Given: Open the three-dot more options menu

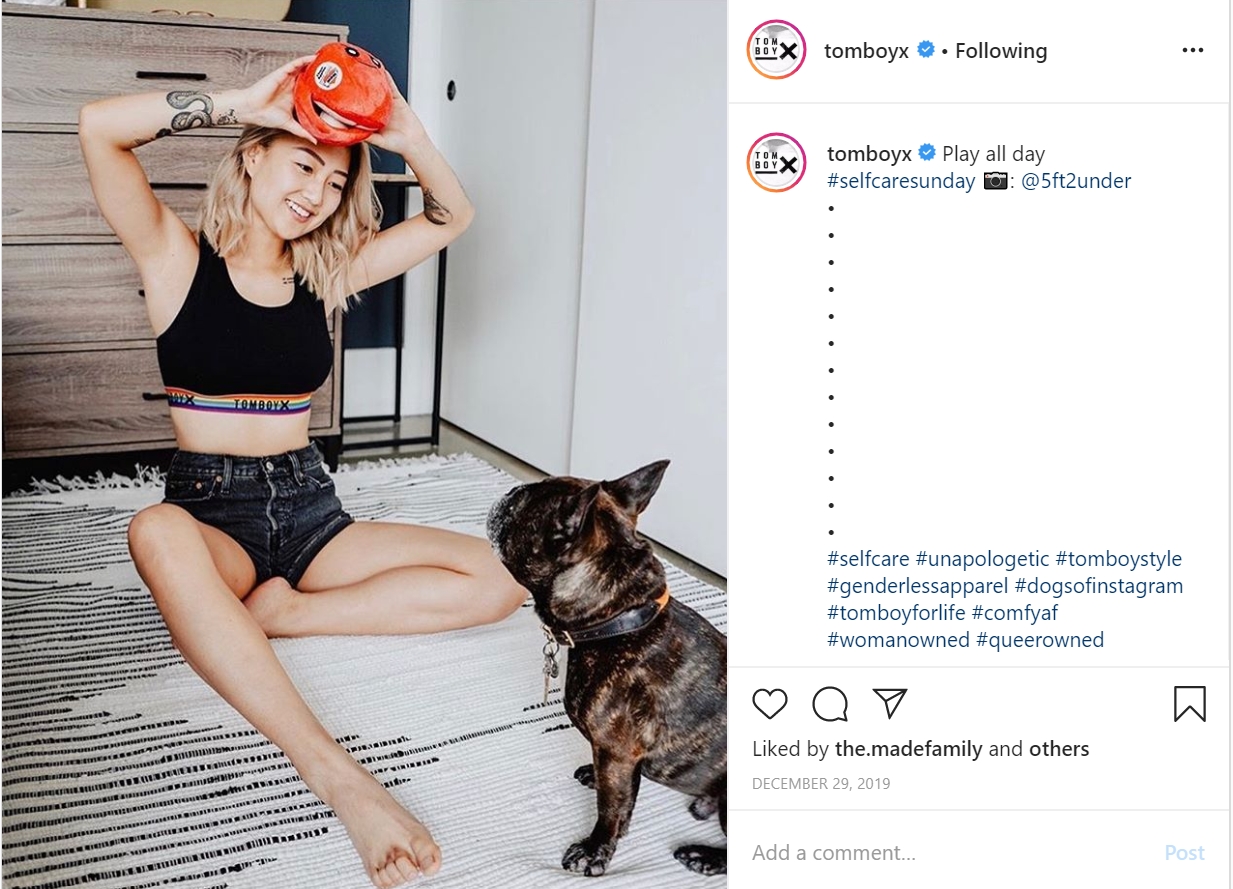Looking at the screenshot, I should click(1193, 50).
